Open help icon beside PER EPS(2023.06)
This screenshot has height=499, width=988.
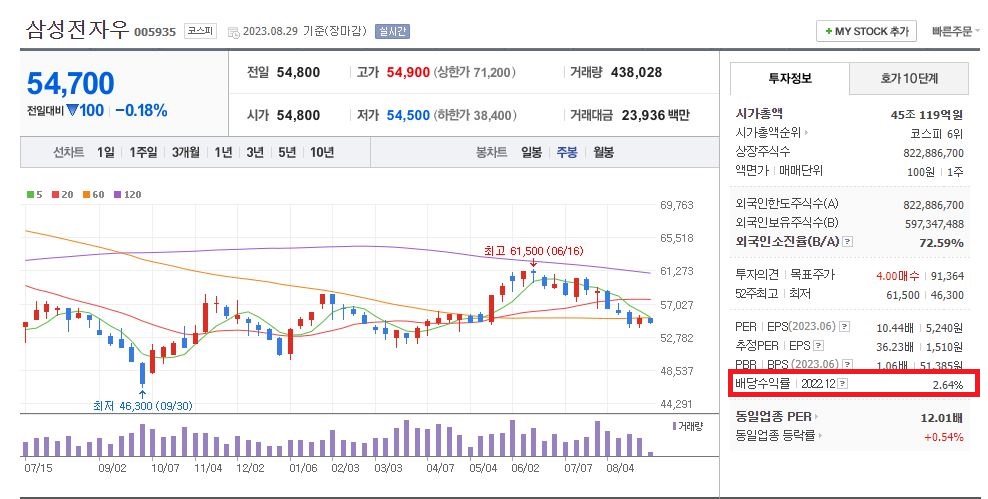tap(845, 326)
